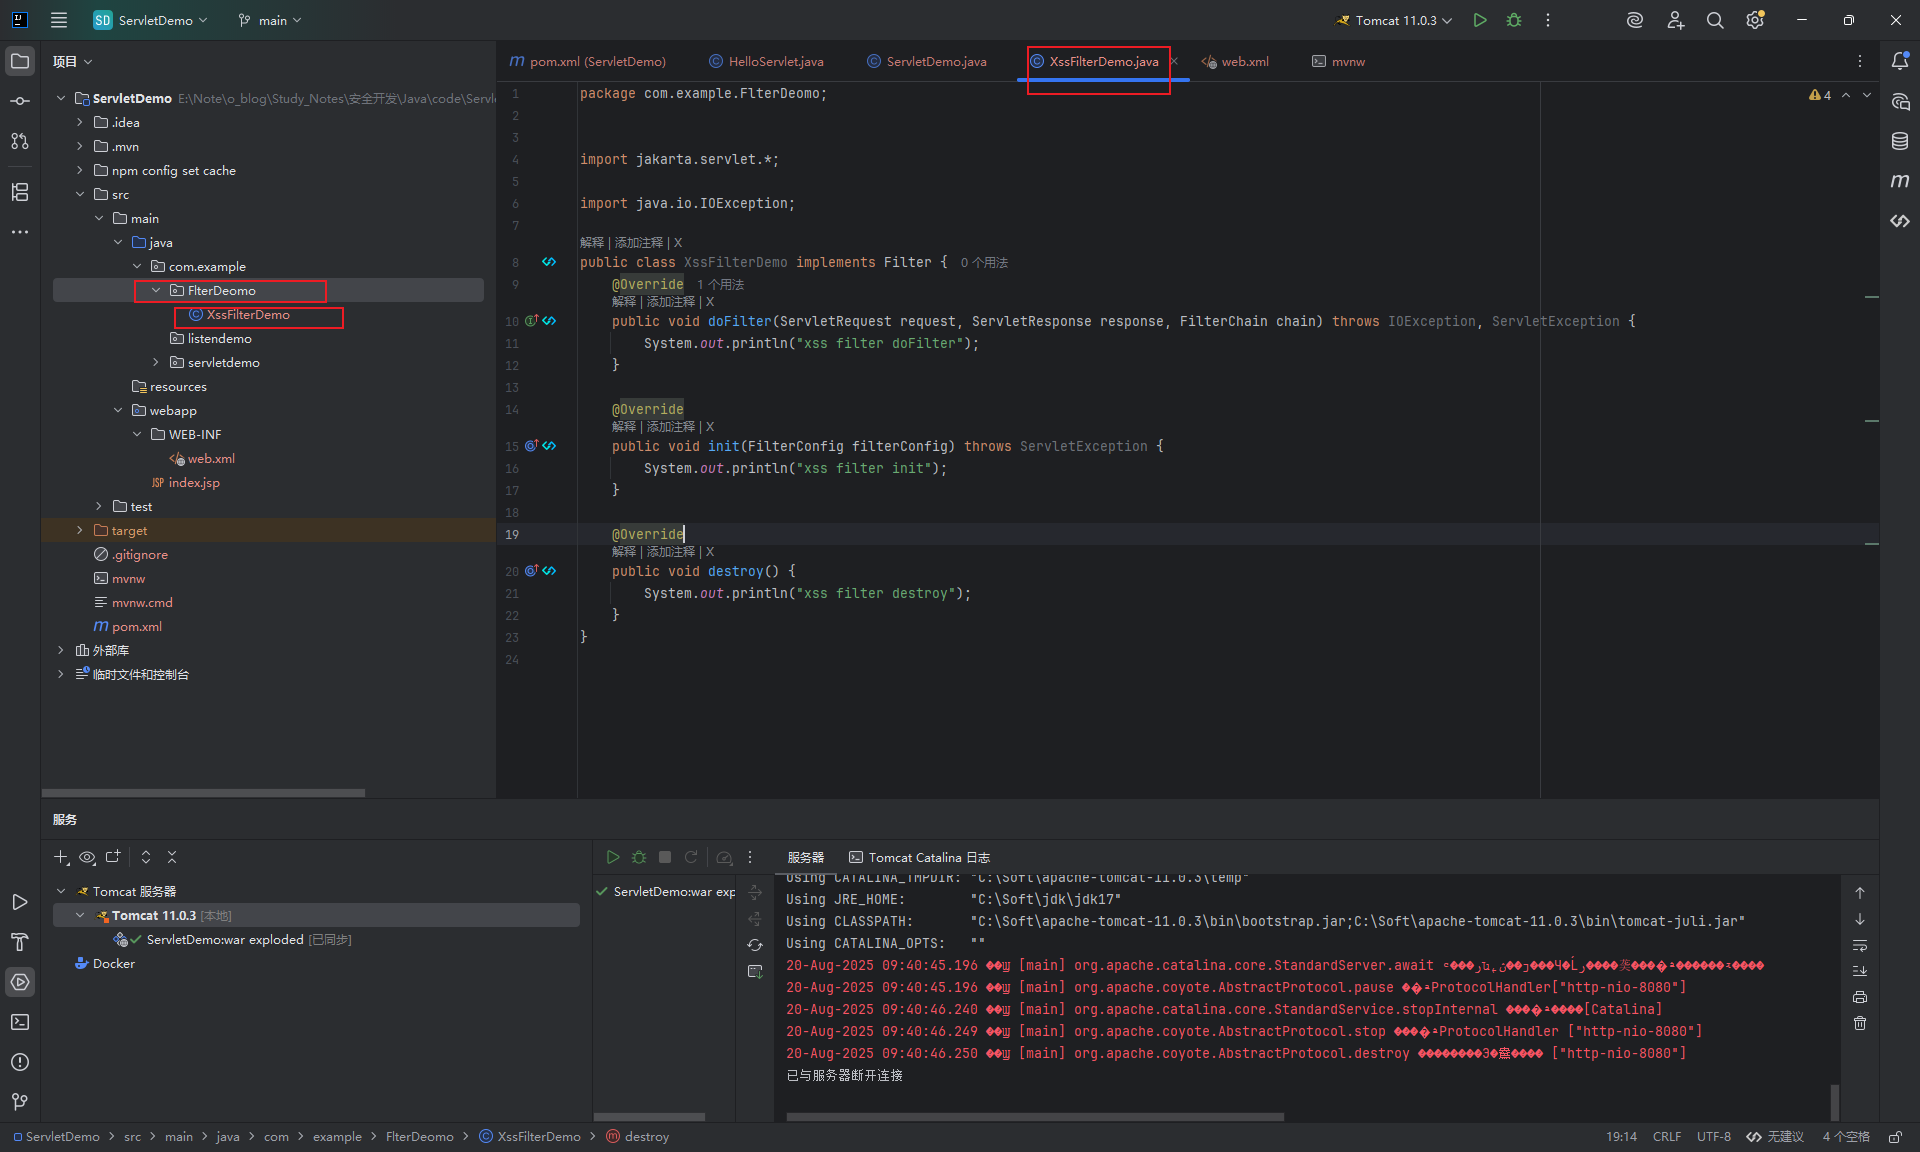This screenshot has height=1152, width=1920.
Task: Open run toolbar more actions menu
Action: pos(1548,20)
